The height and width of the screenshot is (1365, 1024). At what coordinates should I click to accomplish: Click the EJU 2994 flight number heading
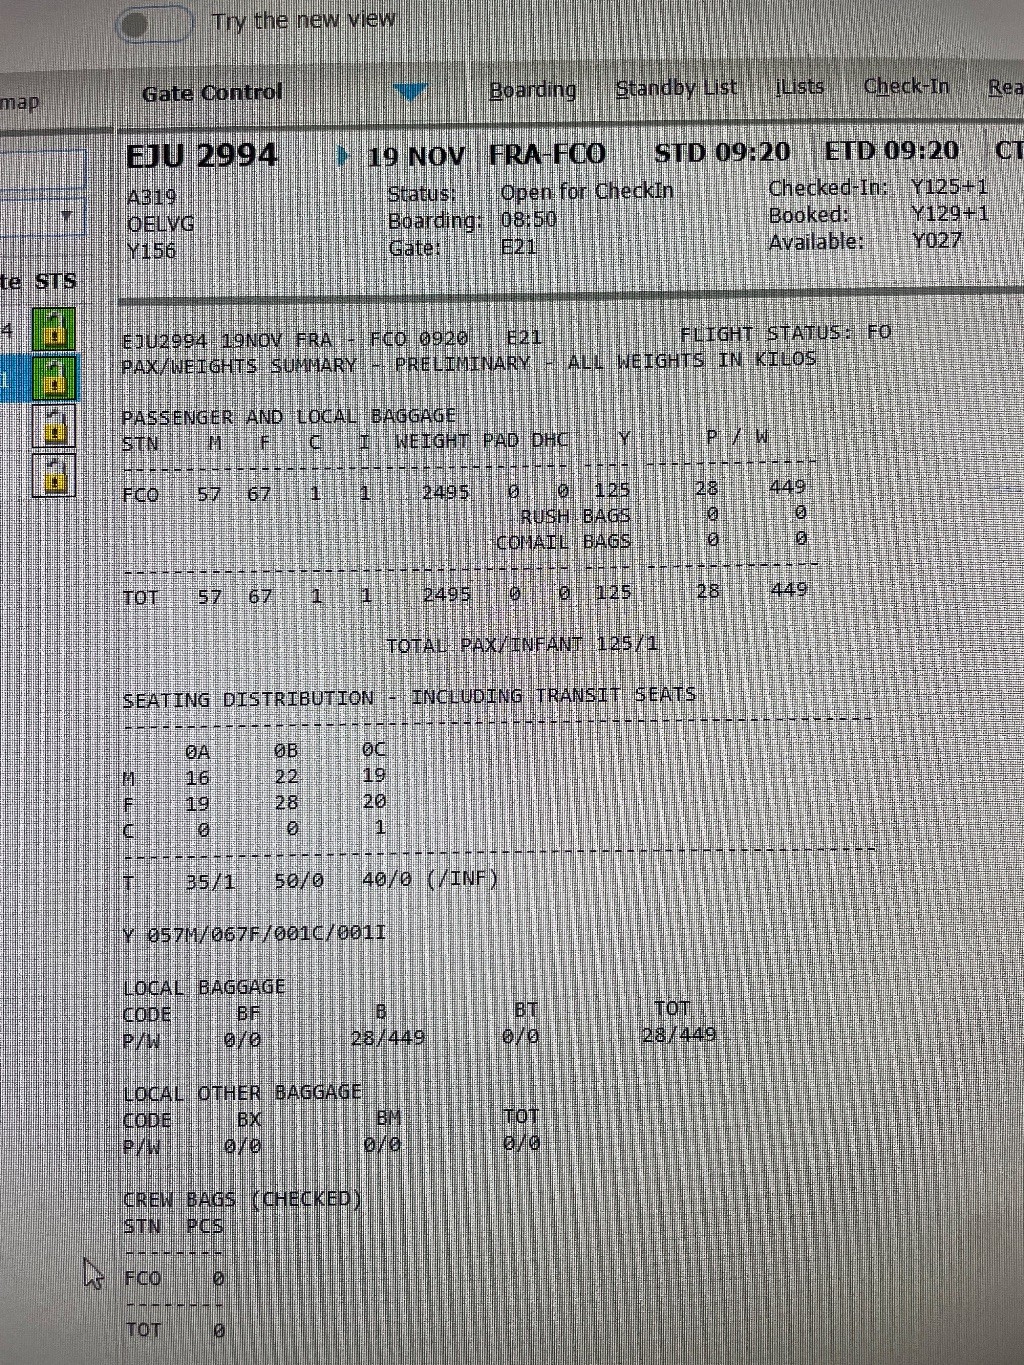(x=201, y=156)
